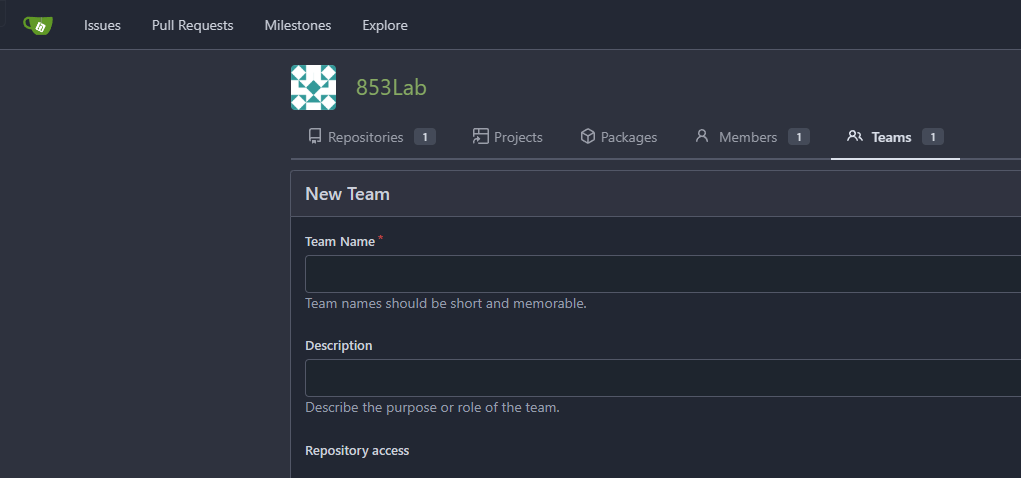Click the Gitea teacup logo
This screenshot has width=1021, height=478.
point(38,25)
